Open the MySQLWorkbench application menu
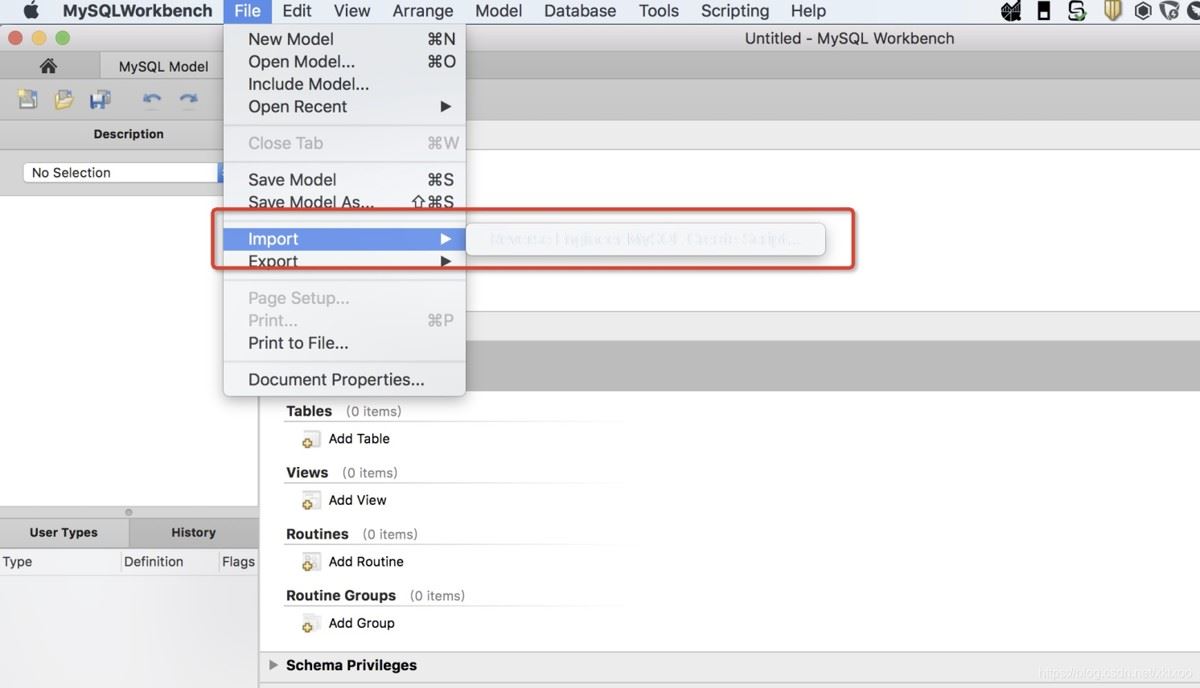Viewport: 1200px width, 688px height. pyautogui.click(x=138, y=11)
